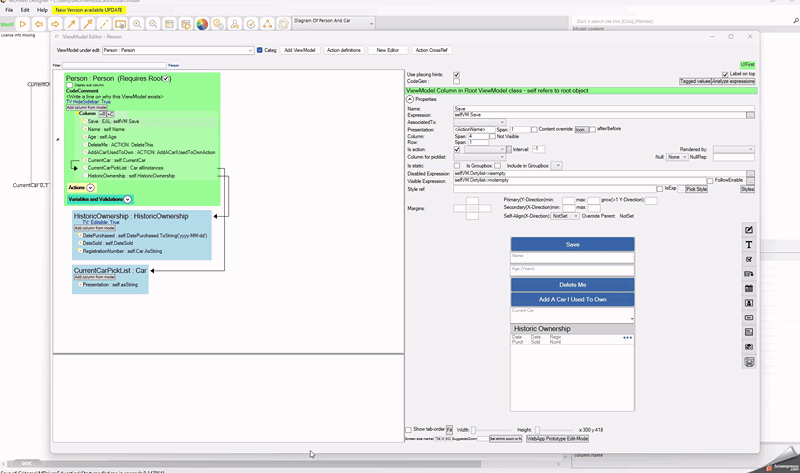Viewport: 800px width, 473px height.
Task: Click the 'Add ViewModel' button
Action: pos(300,50)
